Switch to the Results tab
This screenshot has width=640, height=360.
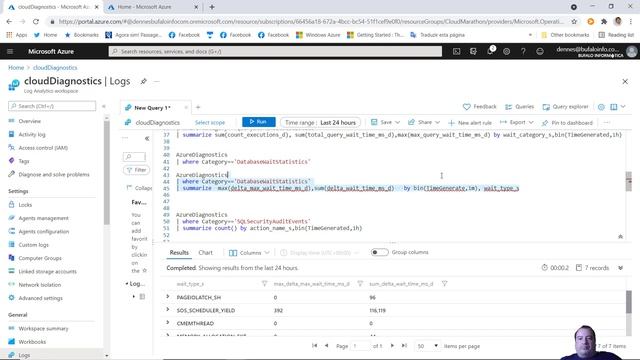click(179, 253)
